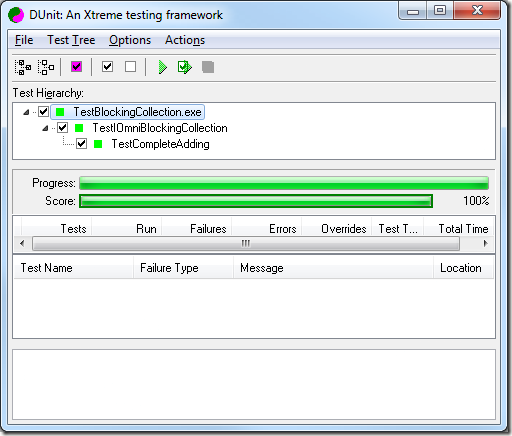Click the green Progress bar
This screenshot has width=512, height=436.
click(284, 183)
